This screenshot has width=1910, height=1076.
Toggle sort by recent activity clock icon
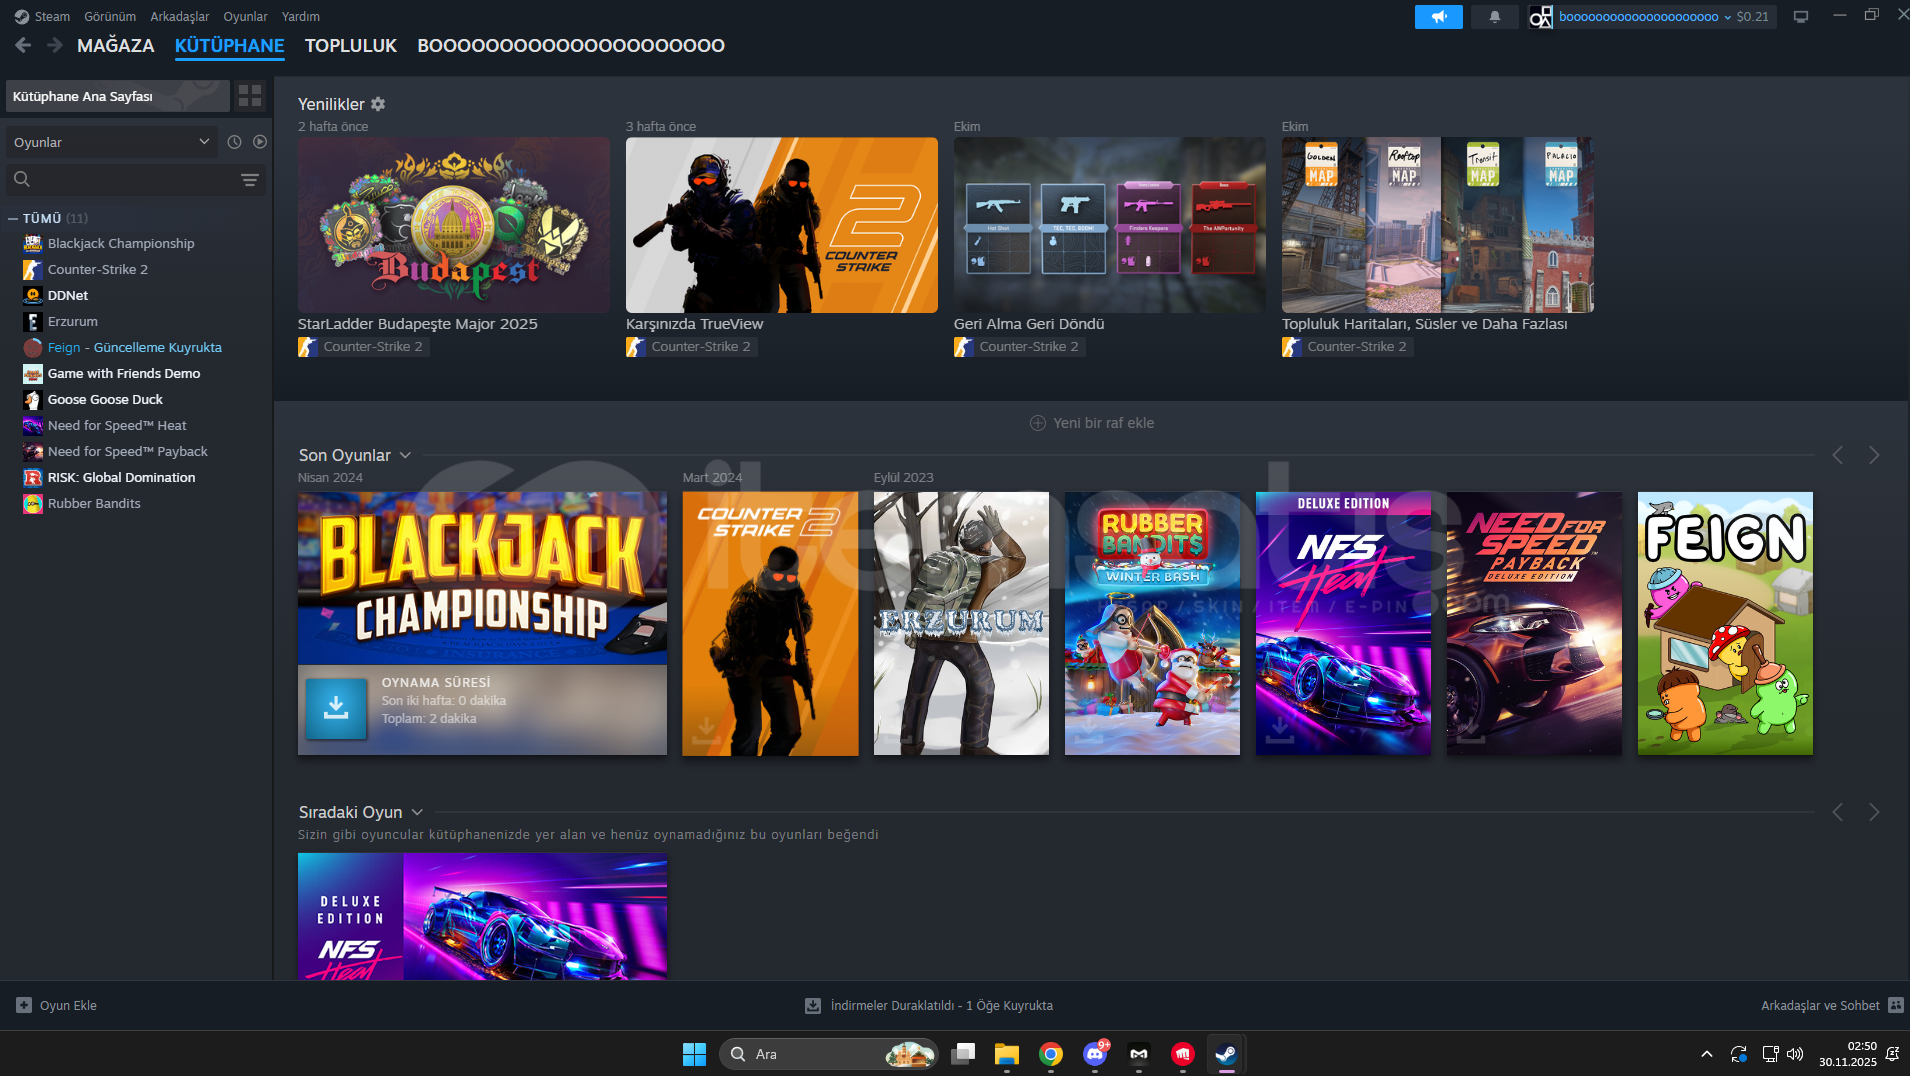(x=234, y=142)
